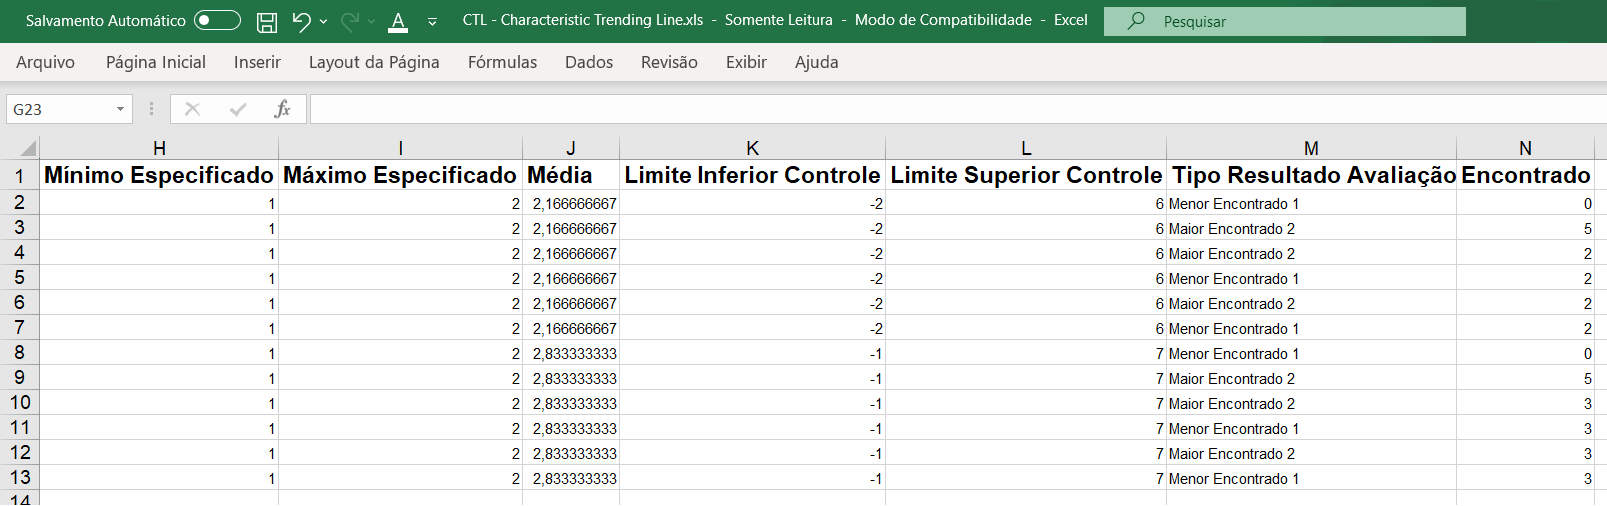Click Limite Inferior value -1 in row 10
This screenshot has height=506, width=1607.
(x=752, y=403)
